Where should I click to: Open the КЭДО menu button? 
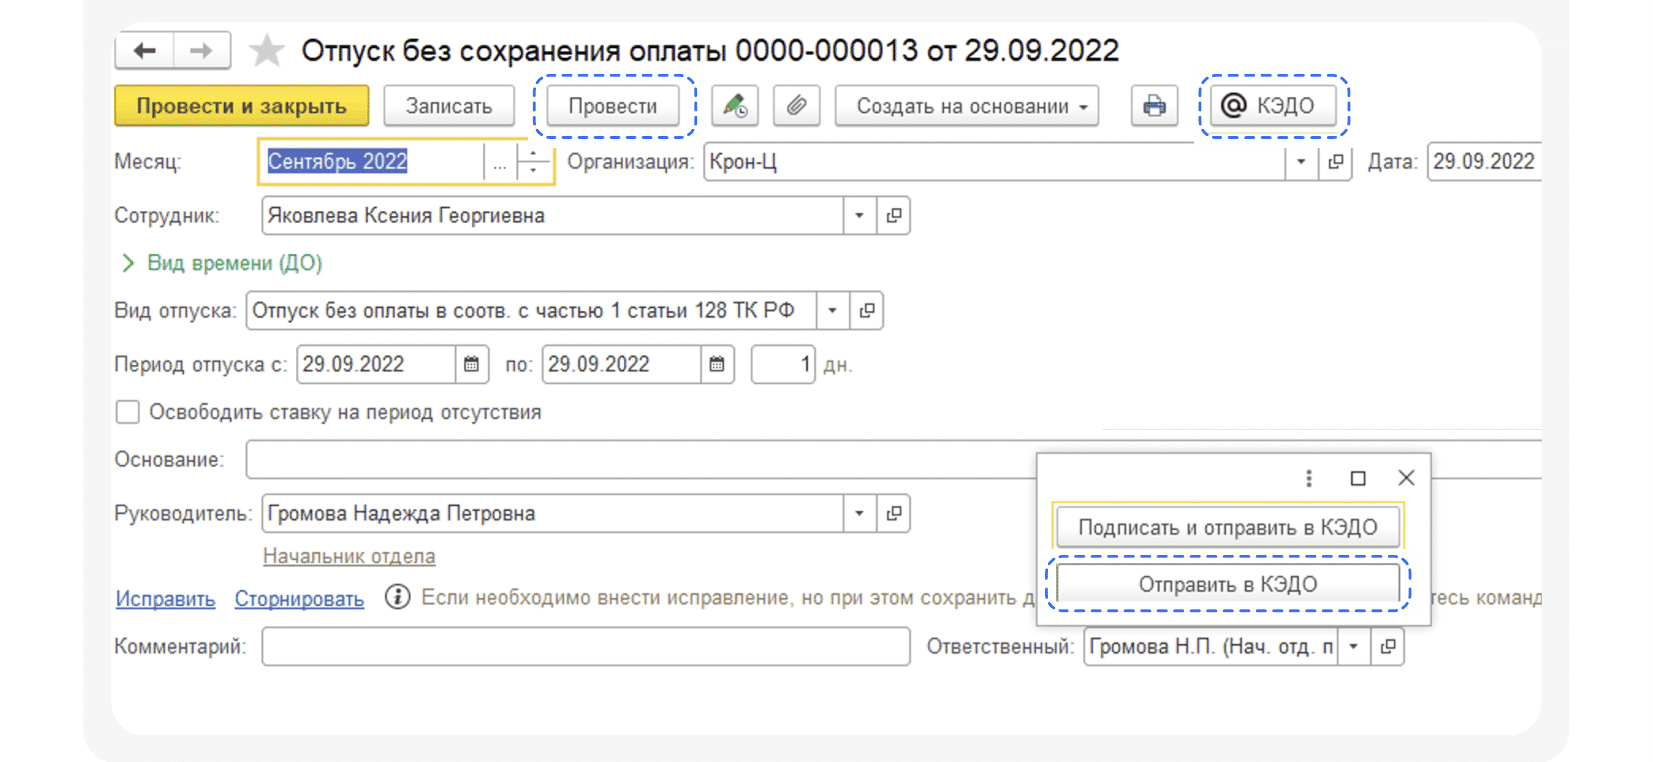click(1273, 105)
